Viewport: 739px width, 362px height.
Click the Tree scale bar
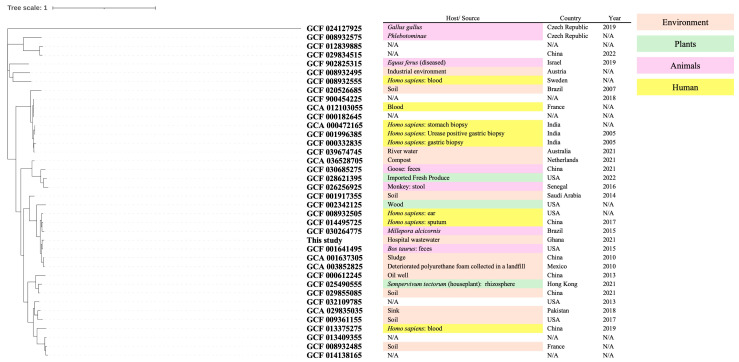click(x=104, y=8)
